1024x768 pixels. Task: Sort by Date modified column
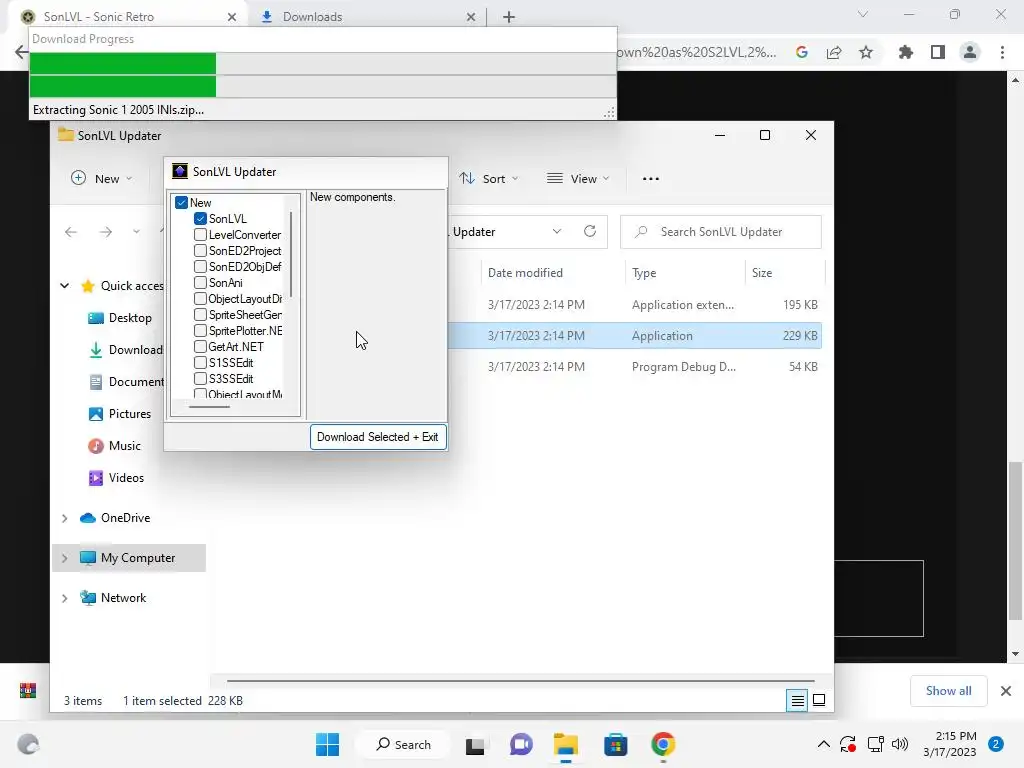tap(525, 273)
